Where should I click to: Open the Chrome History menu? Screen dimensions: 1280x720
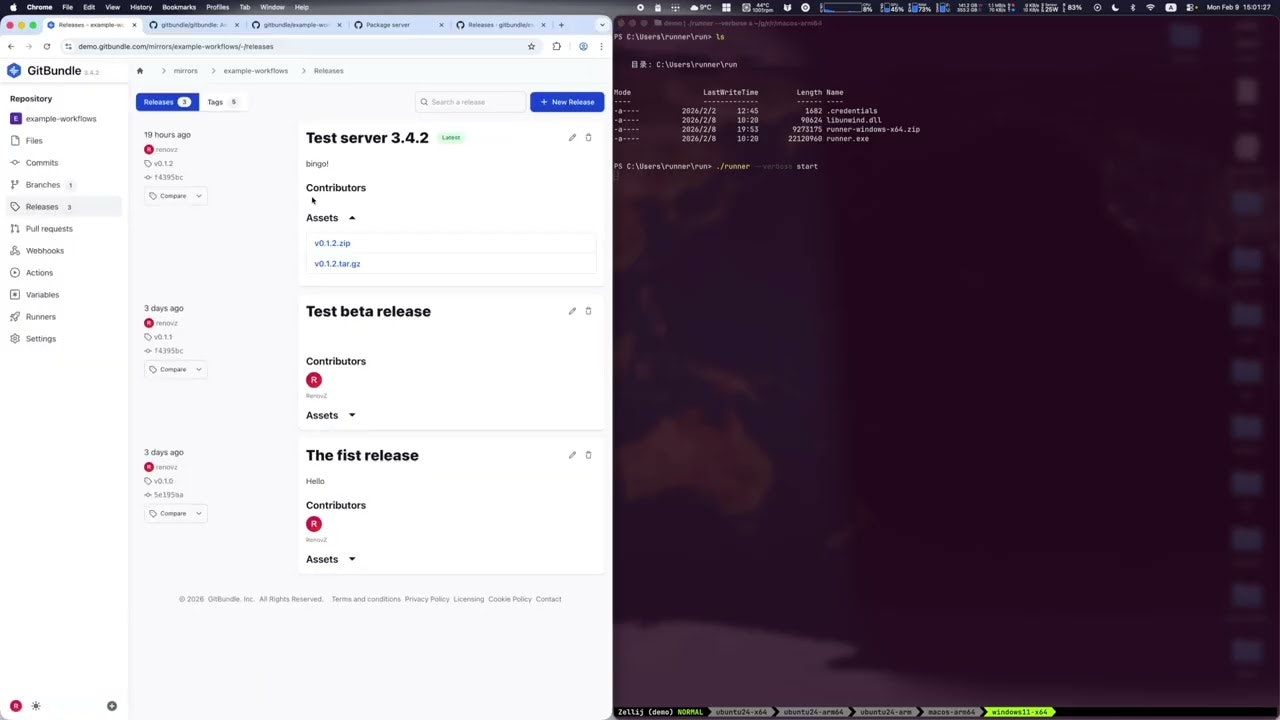click(141, 7)
